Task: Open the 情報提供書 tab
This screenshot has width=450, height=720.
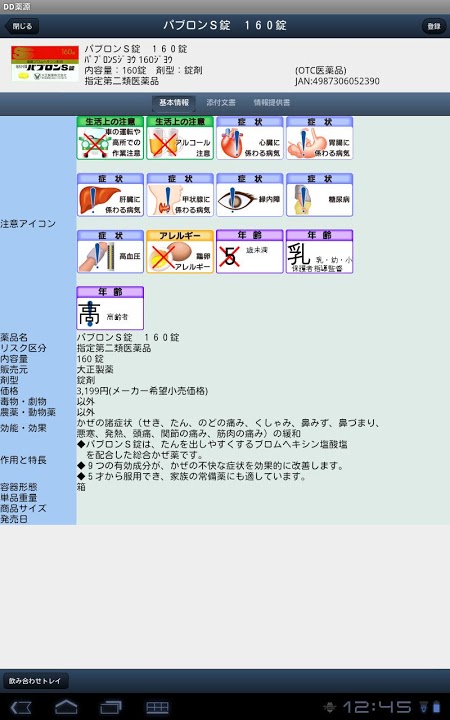Action: click(x=272, y=103)
